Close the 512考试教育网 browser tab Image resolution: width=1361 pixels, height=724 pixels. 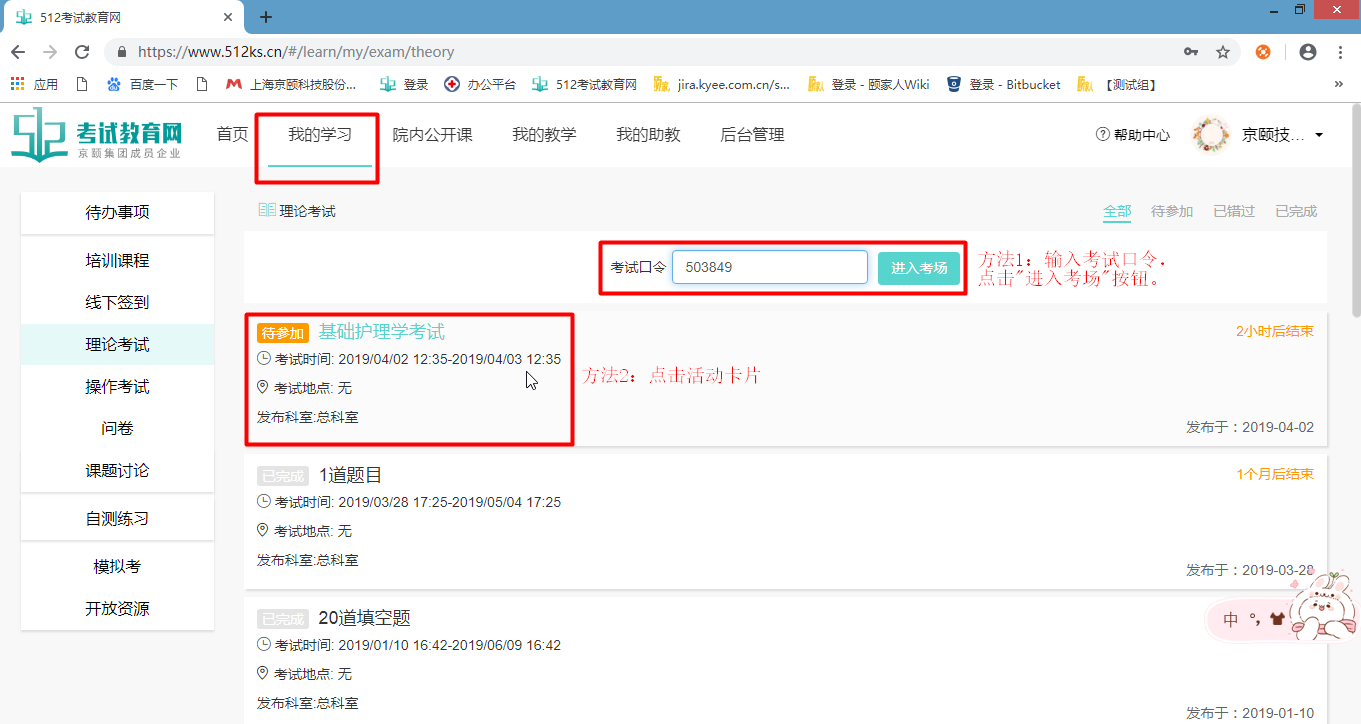[x=229, y=17]
